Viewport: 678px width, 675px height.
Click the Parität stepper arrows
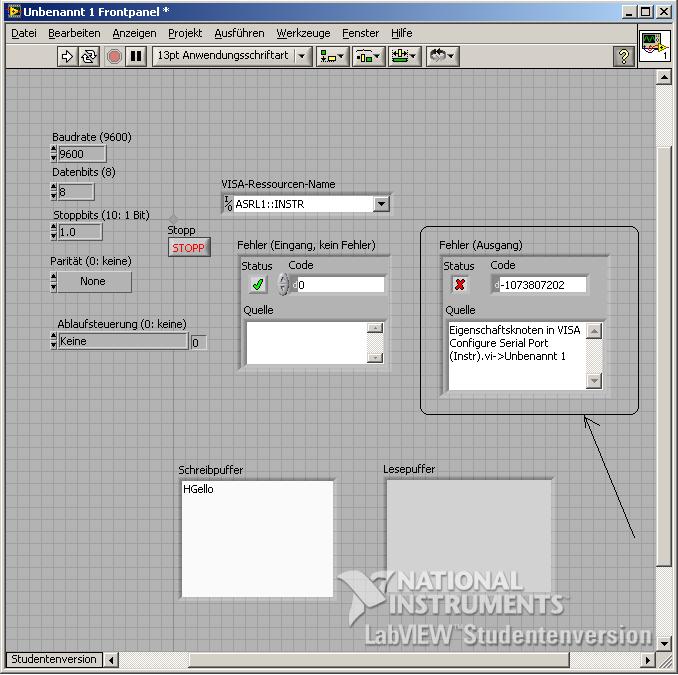[x=54, y=282]
